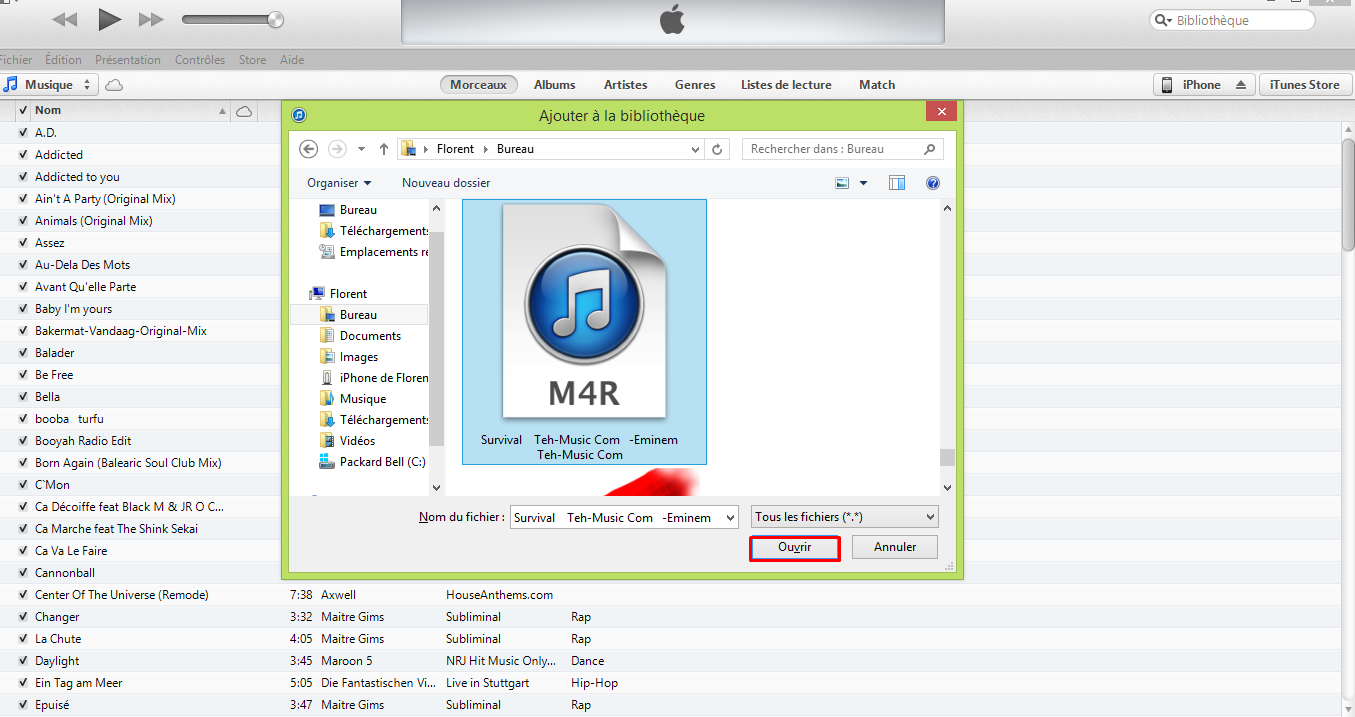Expand the Florent path segment arrow
This screenshot has width=1355, height=717.
click(486, 149)
